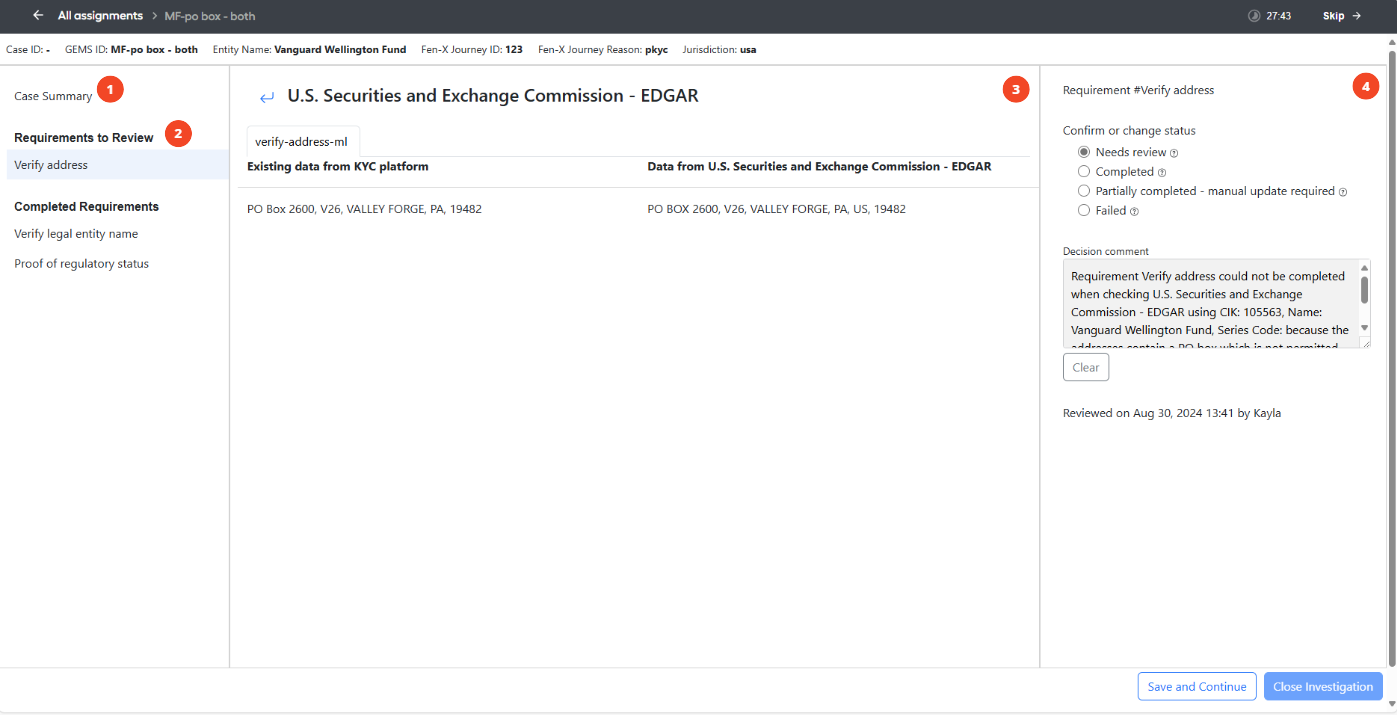The width and height of the screenshot is (1397, 715).
Task: Click Entity Name Vanguard Wellington Fund
Action: tap(309, 49)
